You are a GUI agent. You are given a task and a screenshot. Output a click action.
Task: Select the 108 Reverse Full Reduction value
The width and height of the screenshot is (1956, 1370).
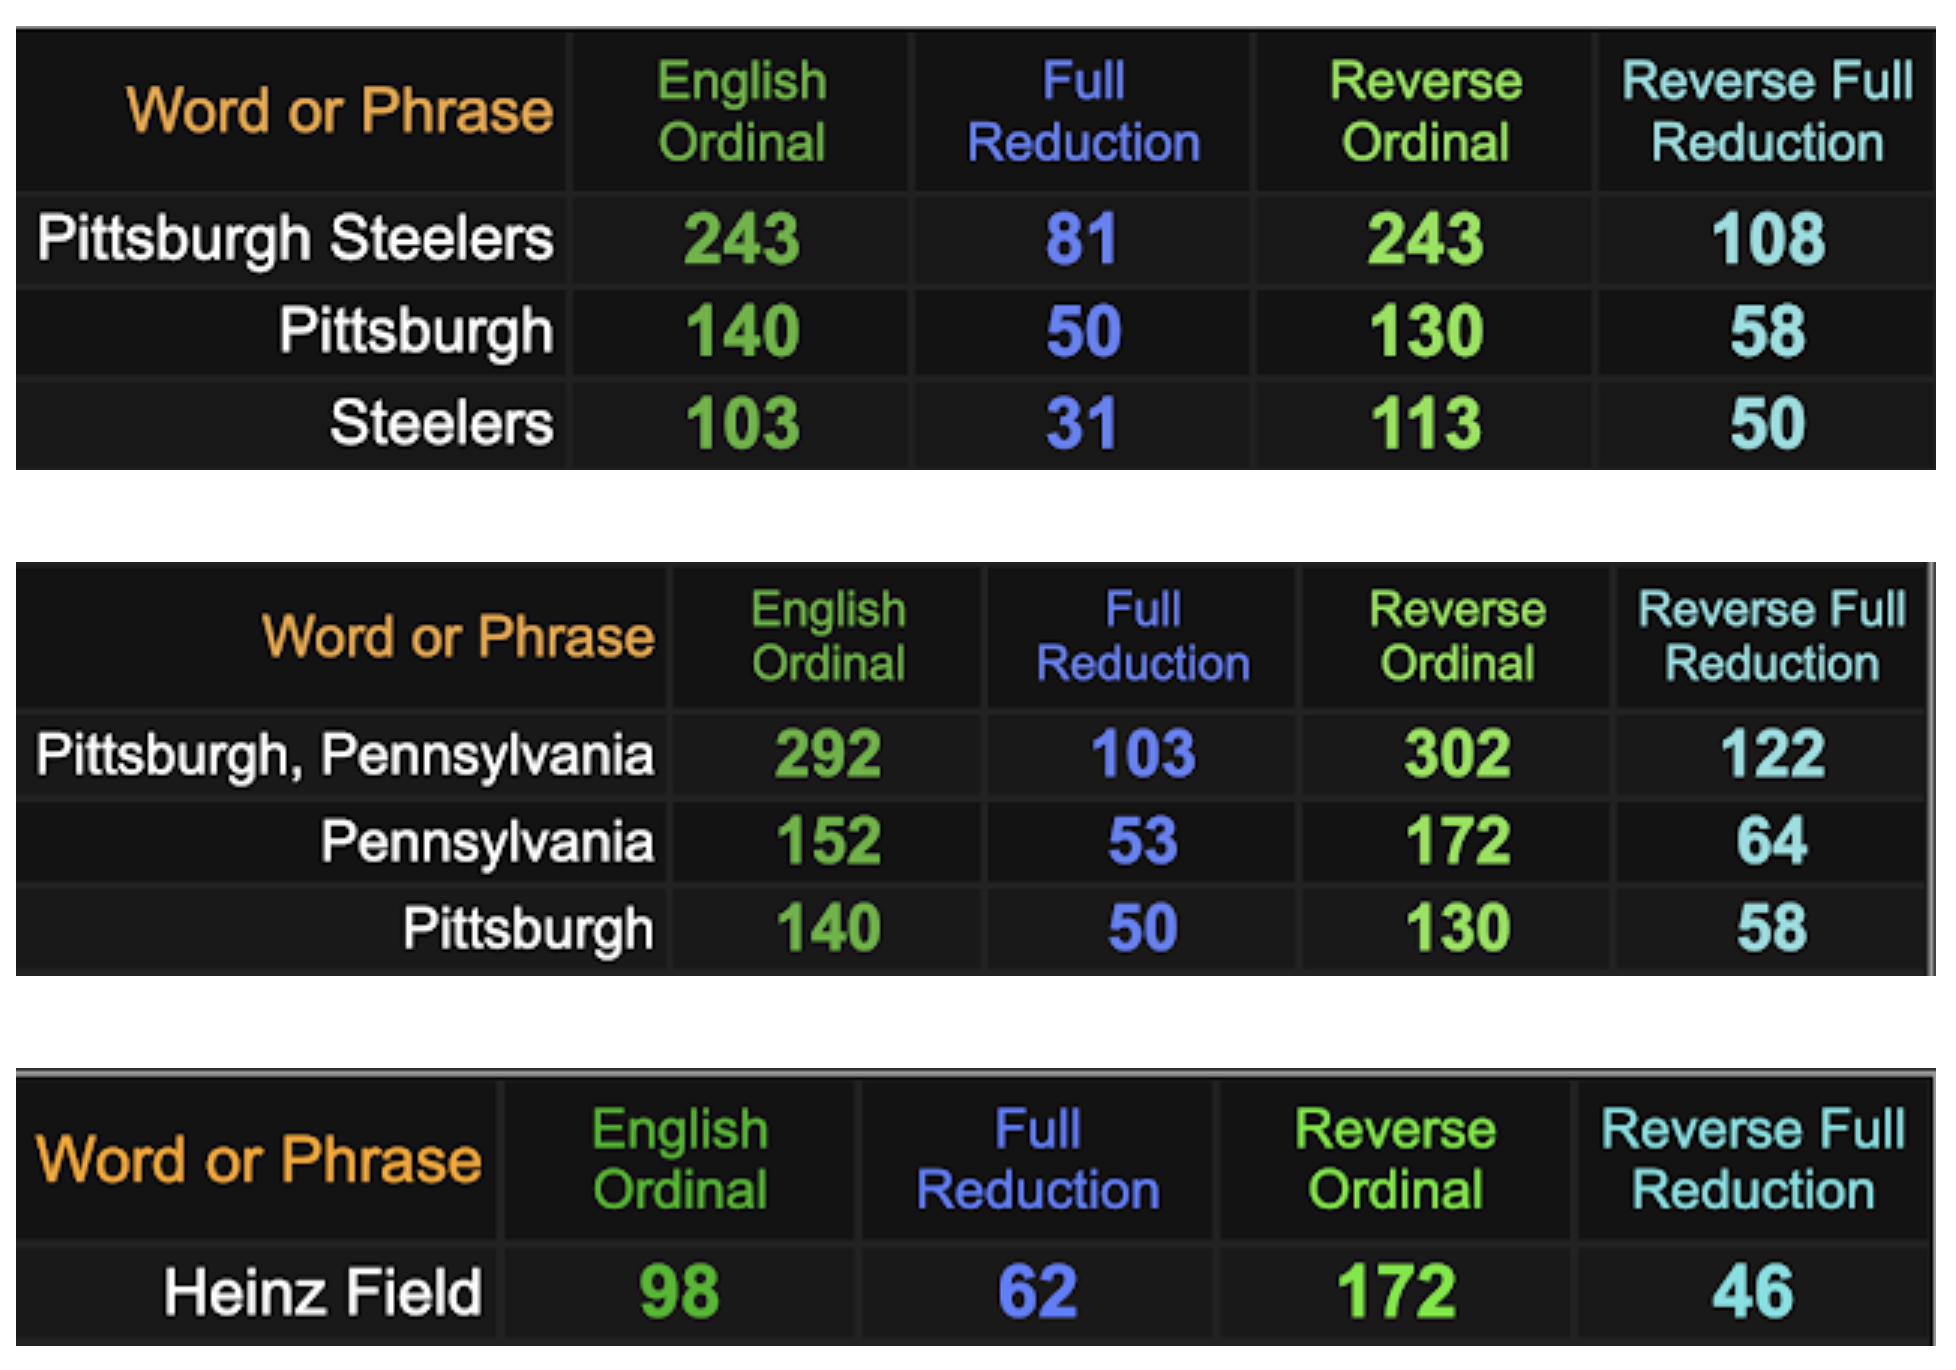[x=1768, y=240]
